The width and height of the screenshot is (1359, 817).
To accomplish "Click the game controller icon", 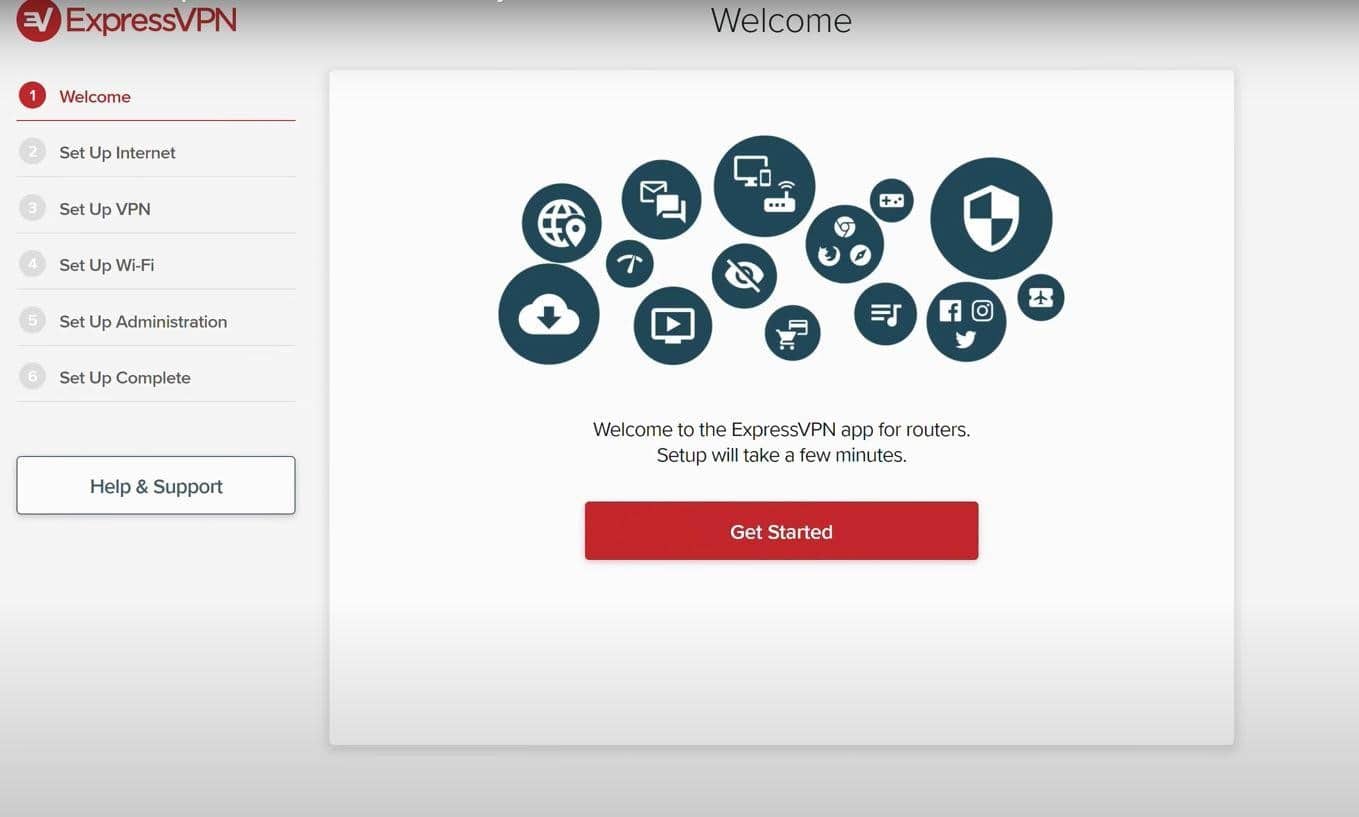I will coord(891,200).
